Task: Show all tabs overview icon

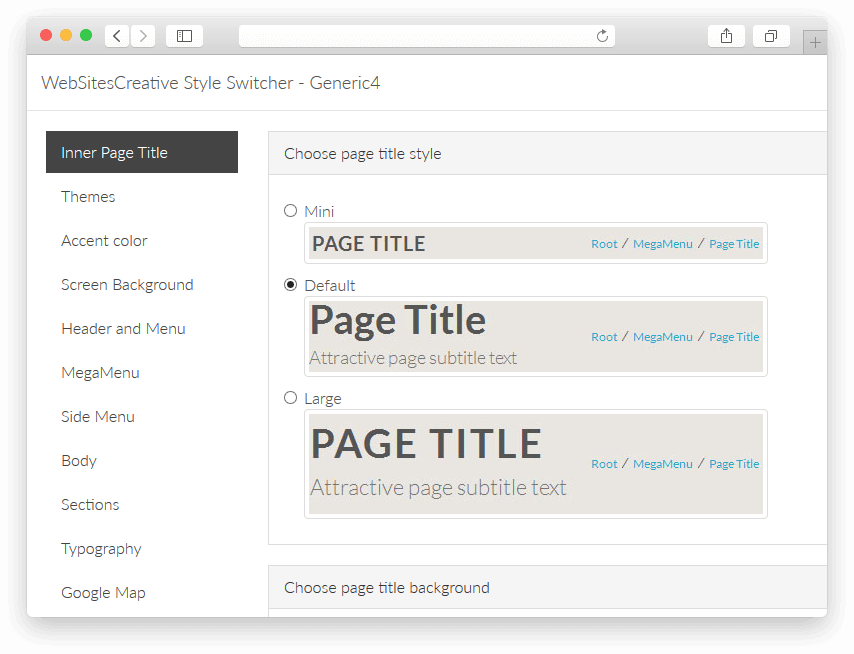Action: 771,36
